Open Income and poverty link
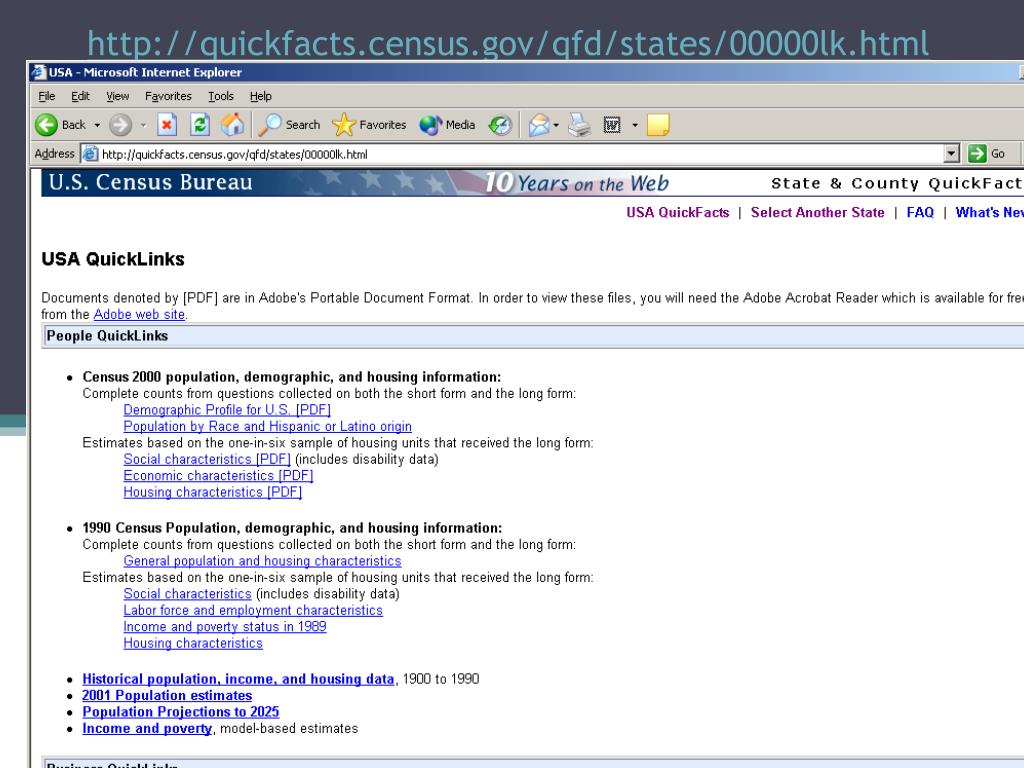 147,728
